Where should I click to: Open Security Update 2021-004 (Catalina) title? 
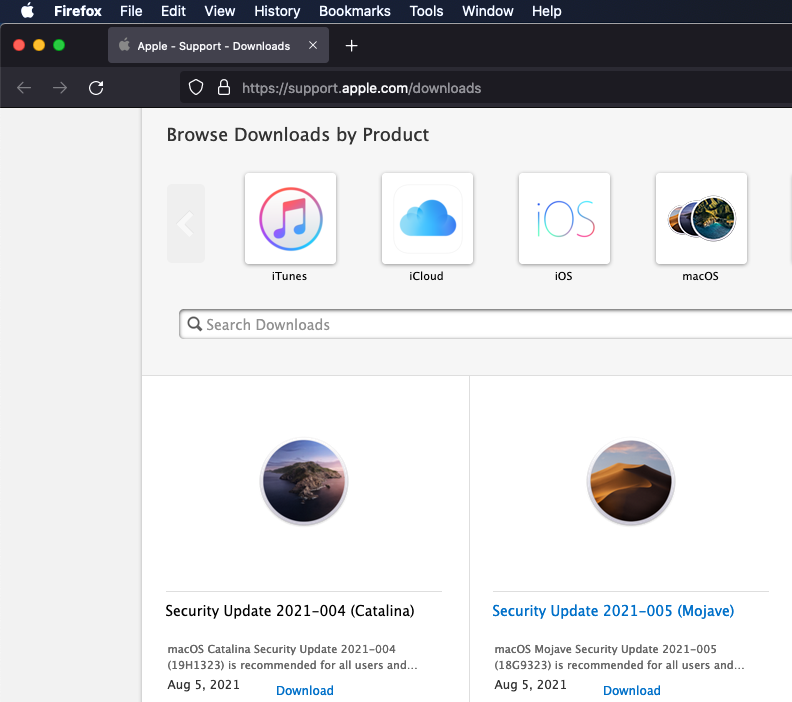[x=290, y=611]
